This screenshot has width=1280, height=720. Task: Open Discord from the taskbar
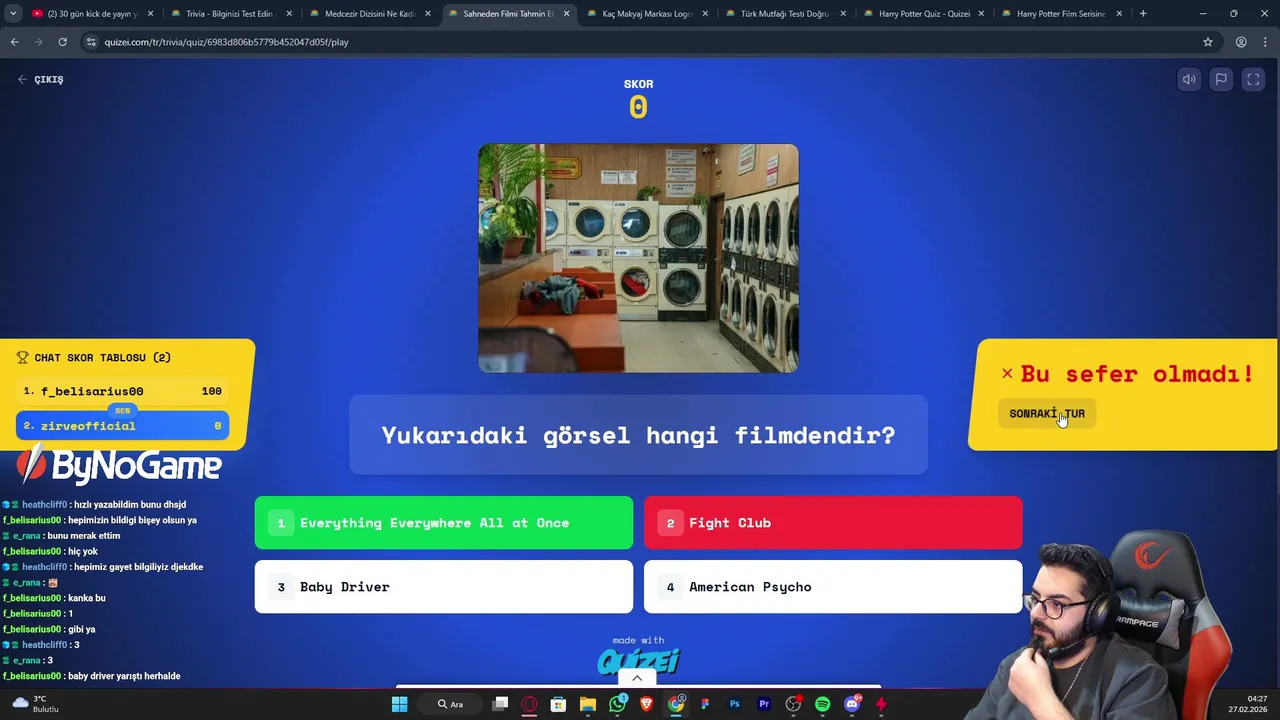pos(852,704)
